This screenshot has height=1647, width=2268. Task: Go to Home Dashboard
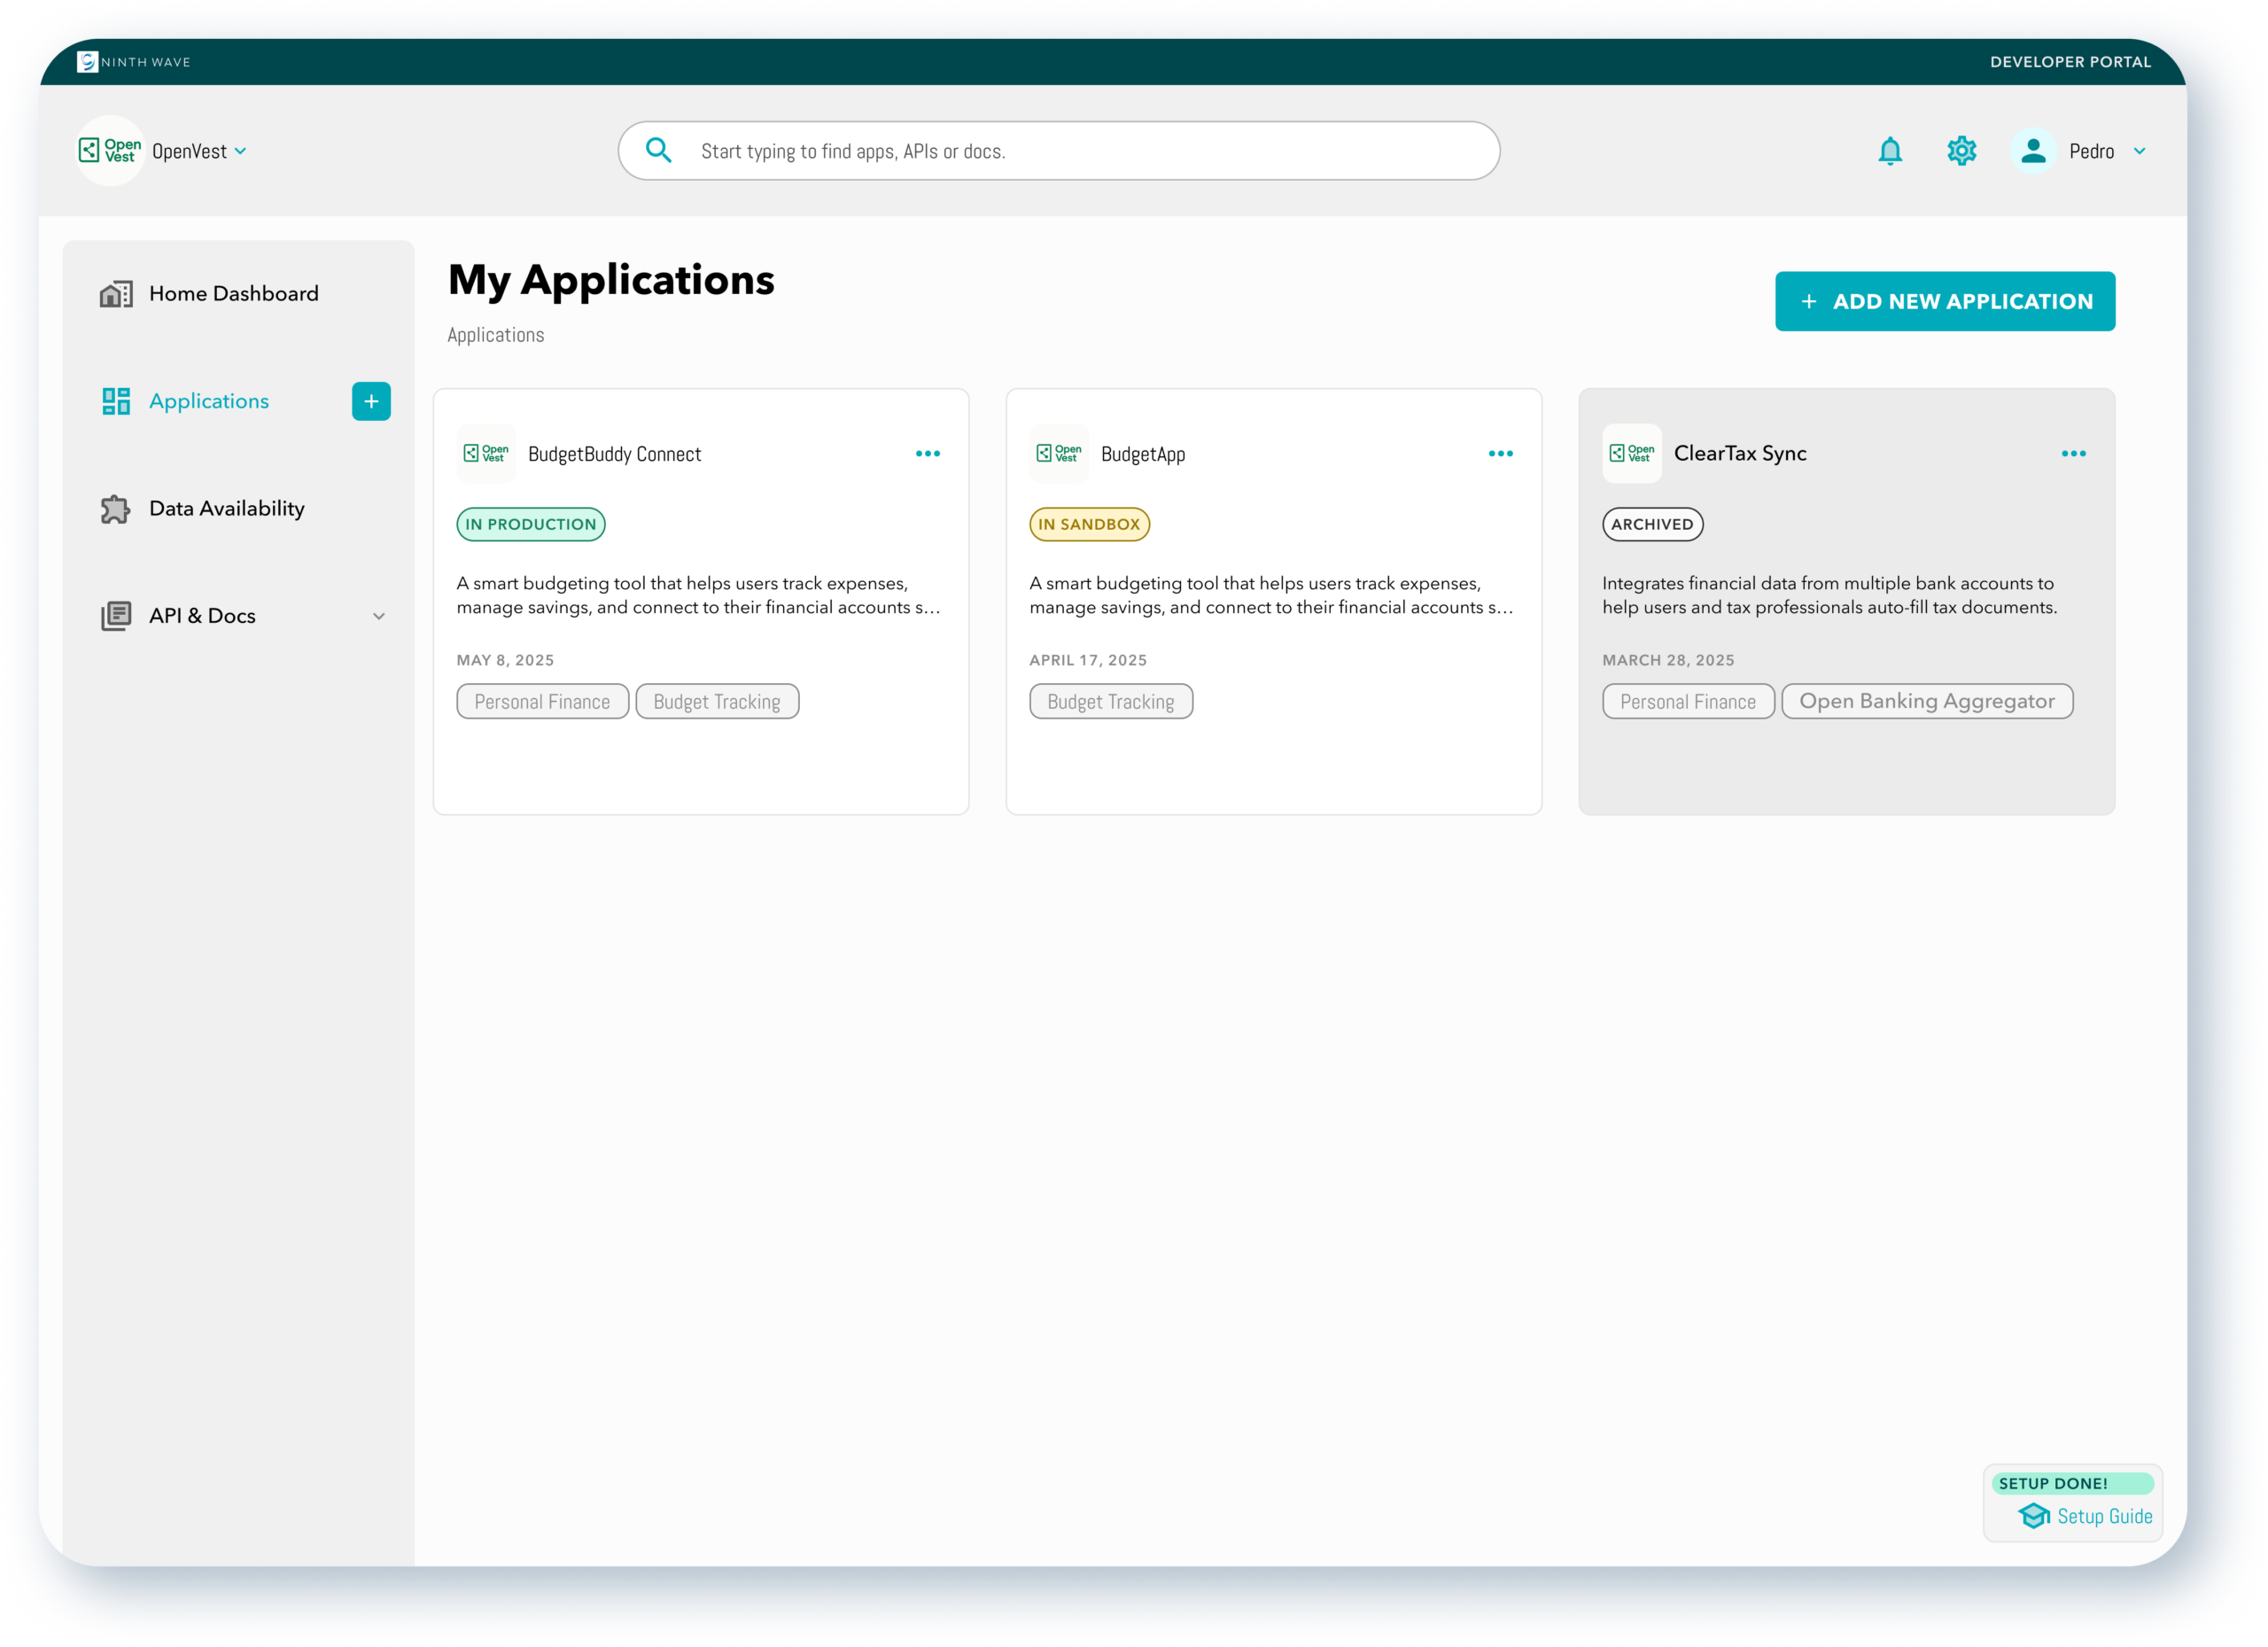(233, 294)
